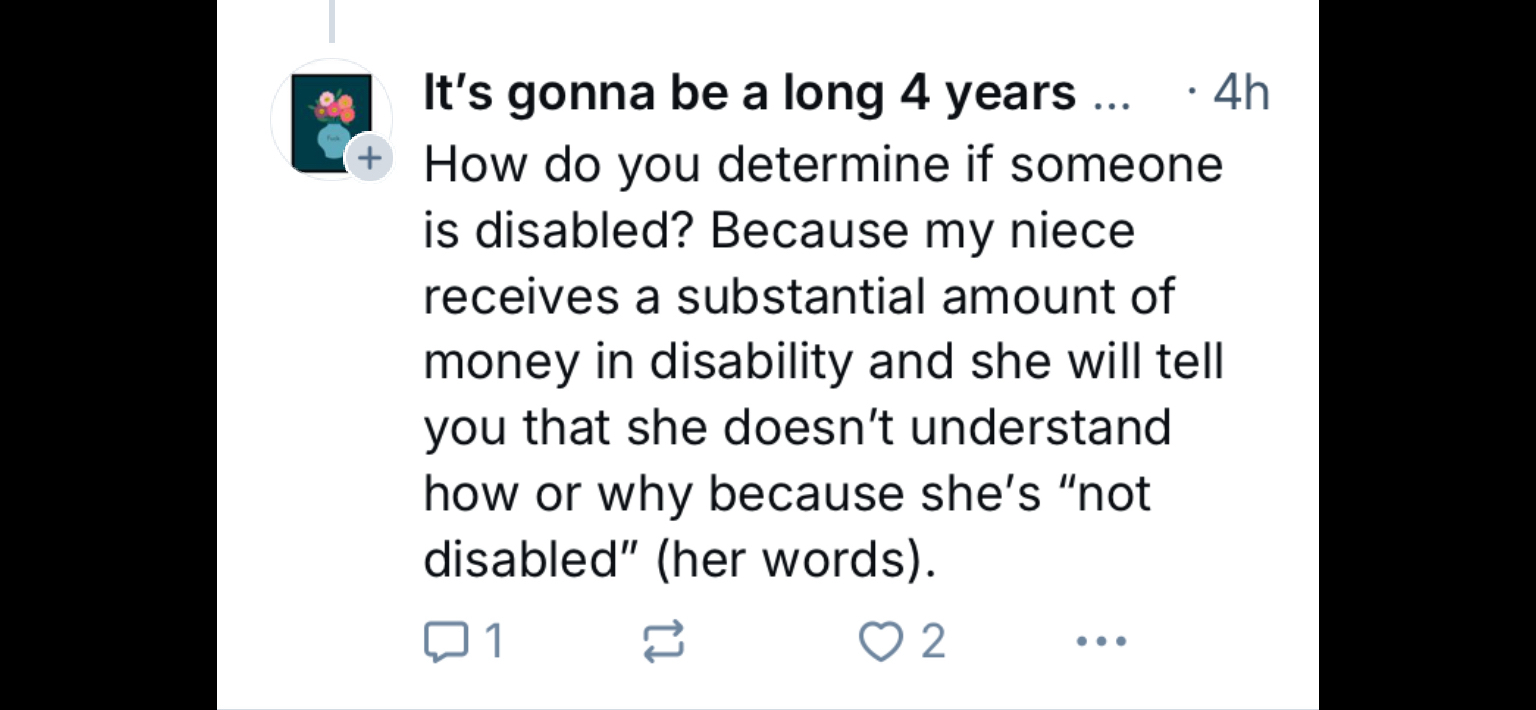Click the line "you that she doesn't understand"
The width and height of the screenshot is (1536, 710).
(x=796, y=427)
